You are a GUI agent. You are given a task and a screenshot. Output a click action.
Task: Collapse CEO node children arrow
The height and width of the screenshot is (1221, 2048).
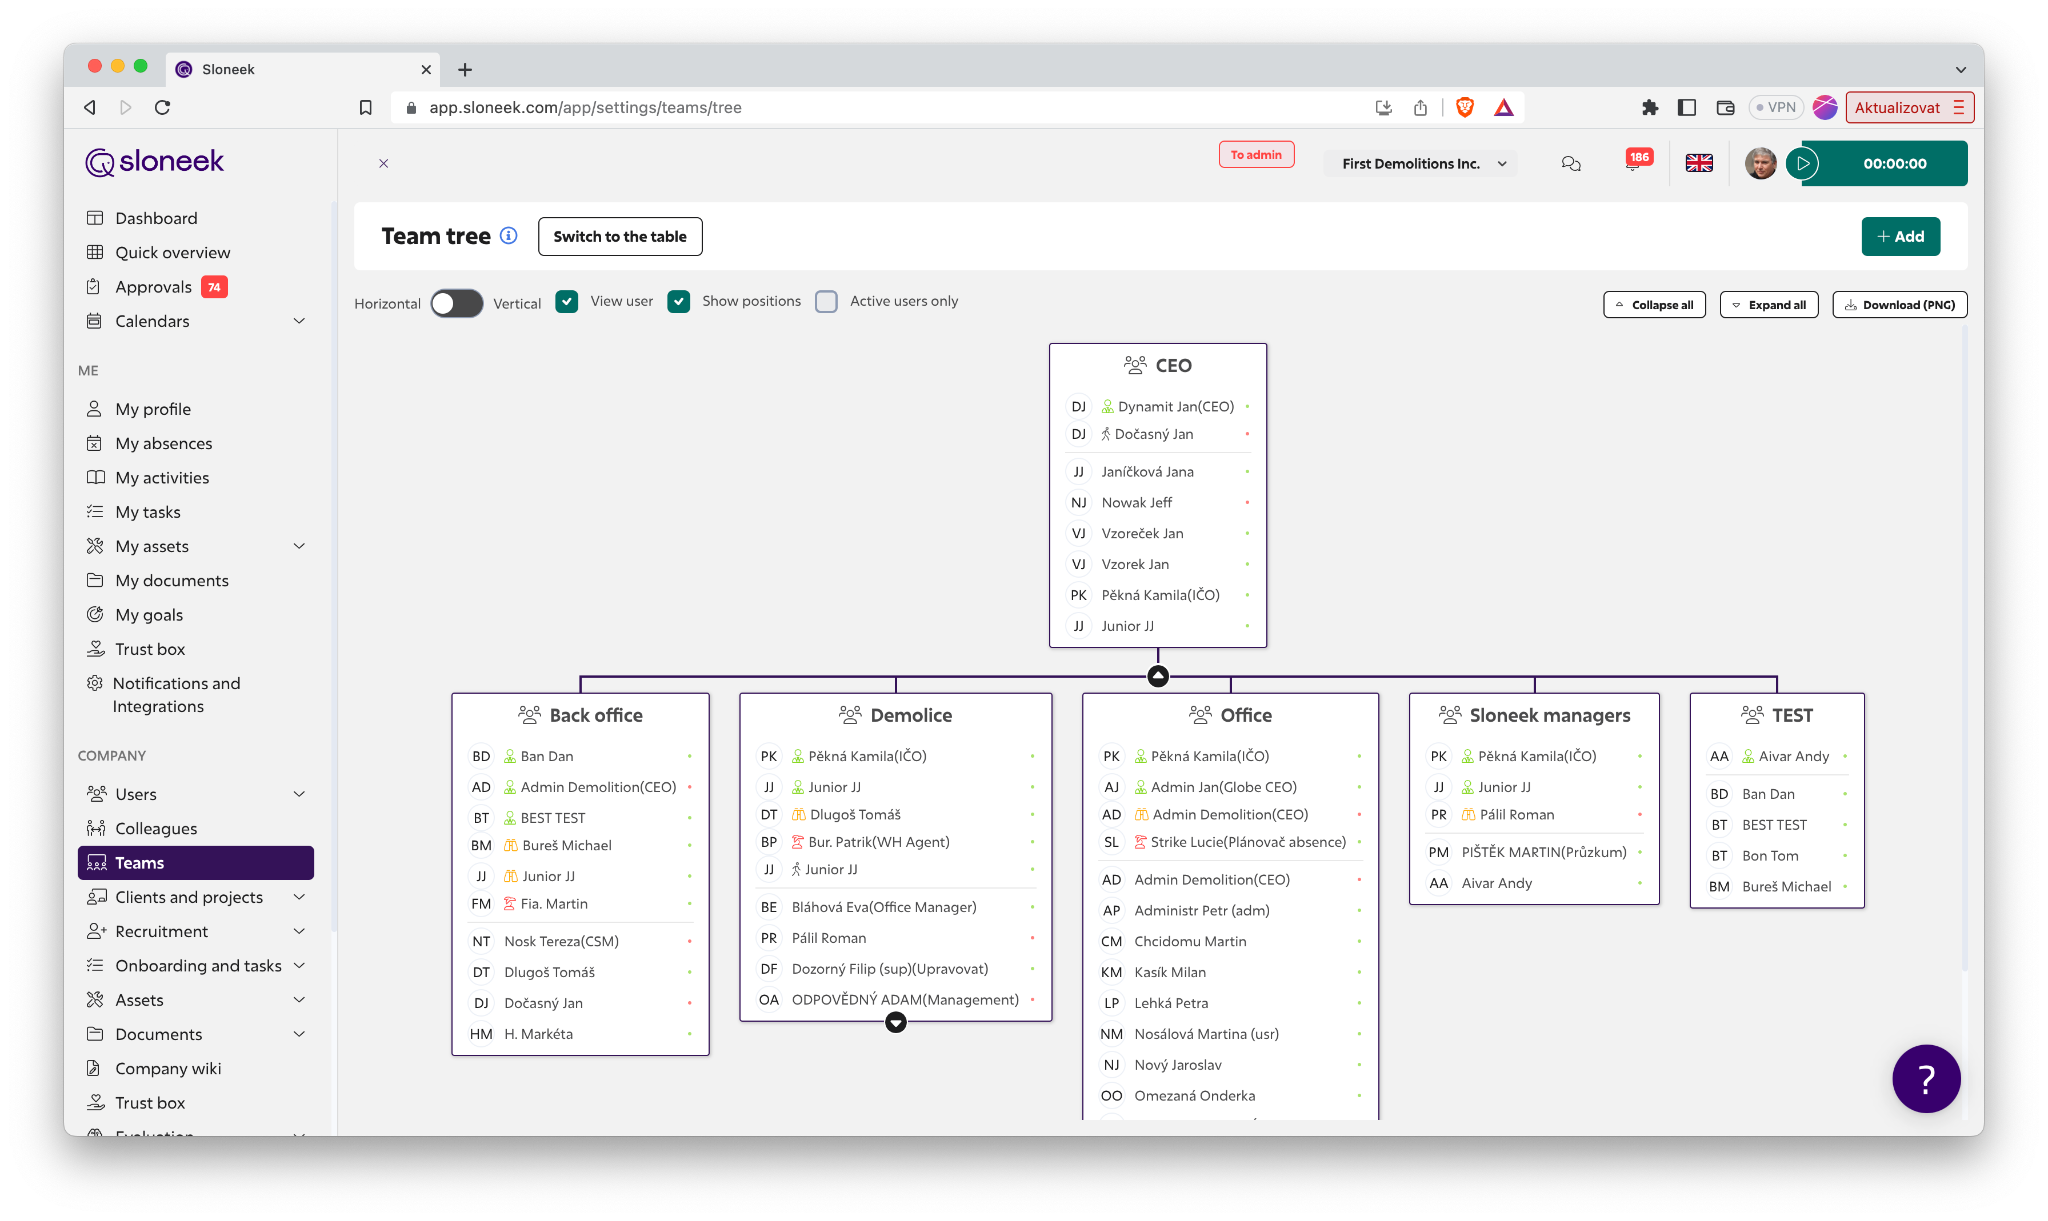1158,676
